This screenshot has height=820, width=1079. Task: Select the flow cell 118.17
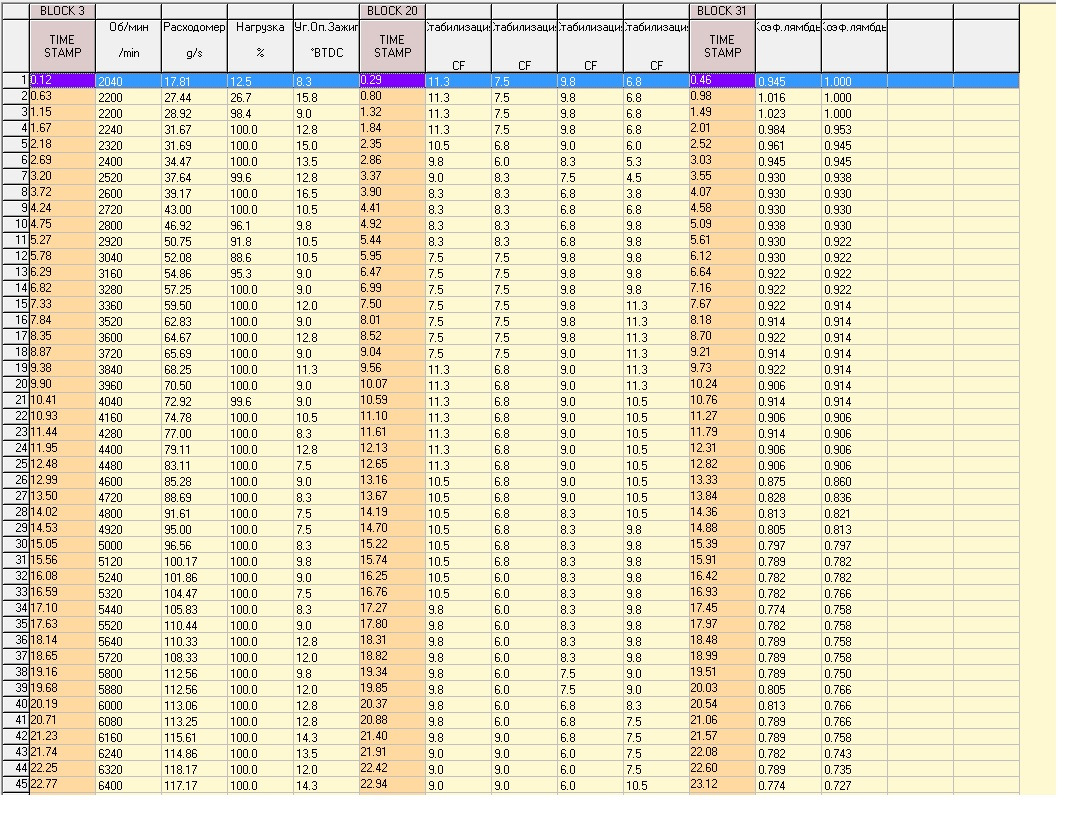194,770
